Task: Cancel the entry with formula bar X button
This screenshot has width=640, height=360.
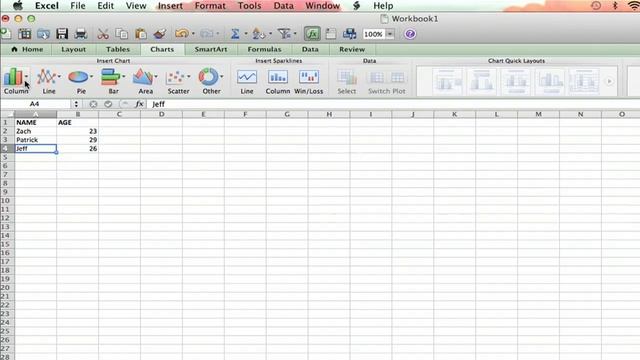Action: coord(93,104)
